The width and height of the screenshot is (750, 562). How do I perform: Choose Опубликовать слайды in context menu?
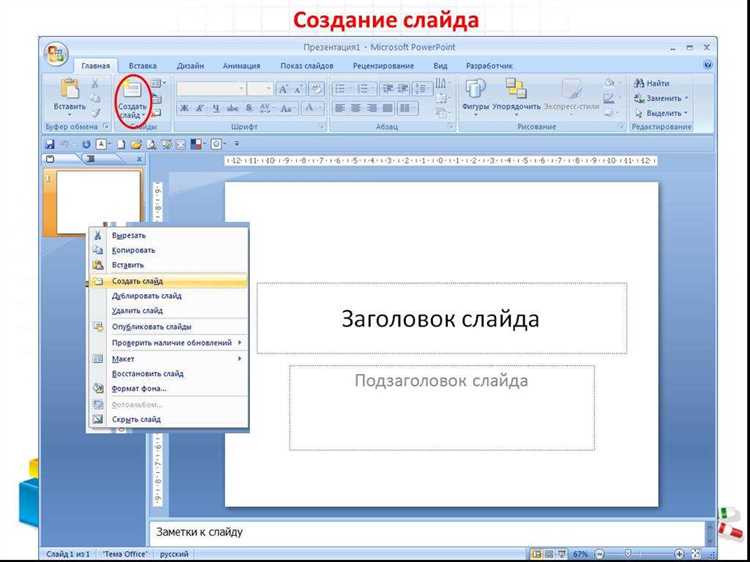click(x=169, y=327)
